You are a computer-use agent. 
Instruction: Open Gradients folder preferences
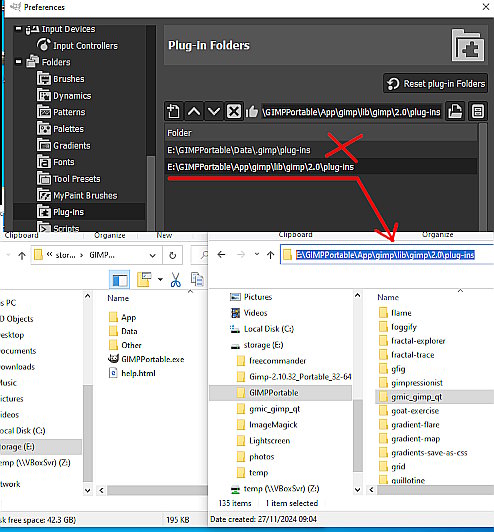tap(64, 145)
